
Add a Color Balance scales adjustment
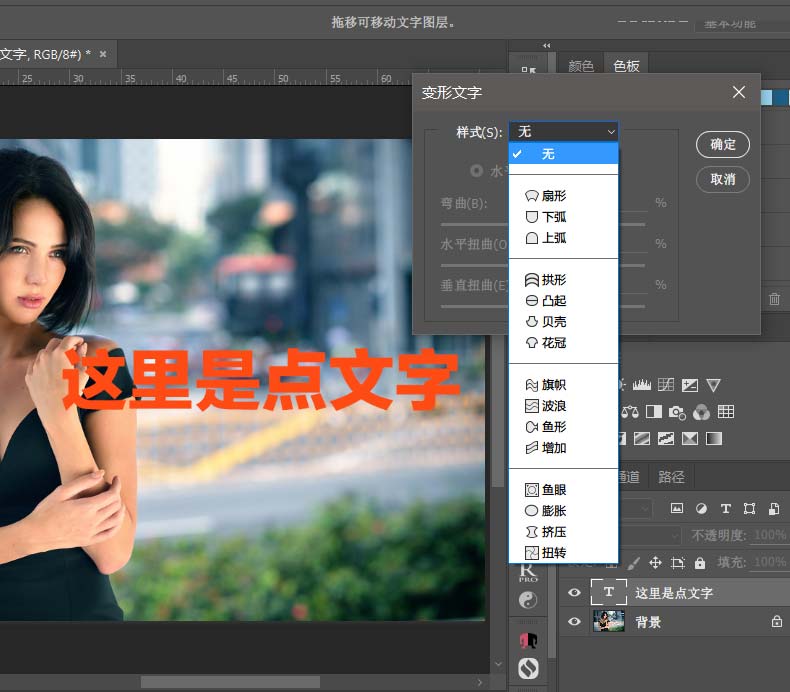(630, 411)
